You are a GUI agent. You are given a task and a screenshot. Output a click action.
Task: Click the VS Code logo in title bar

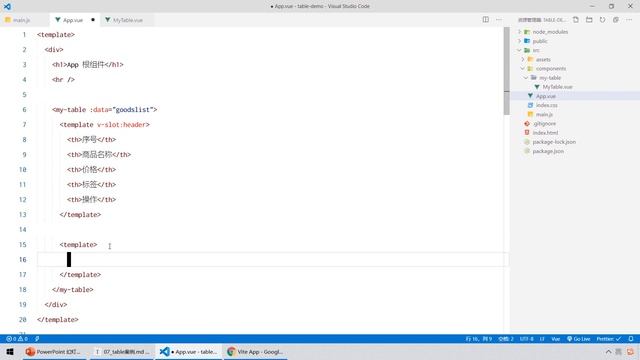coord(7,6)
